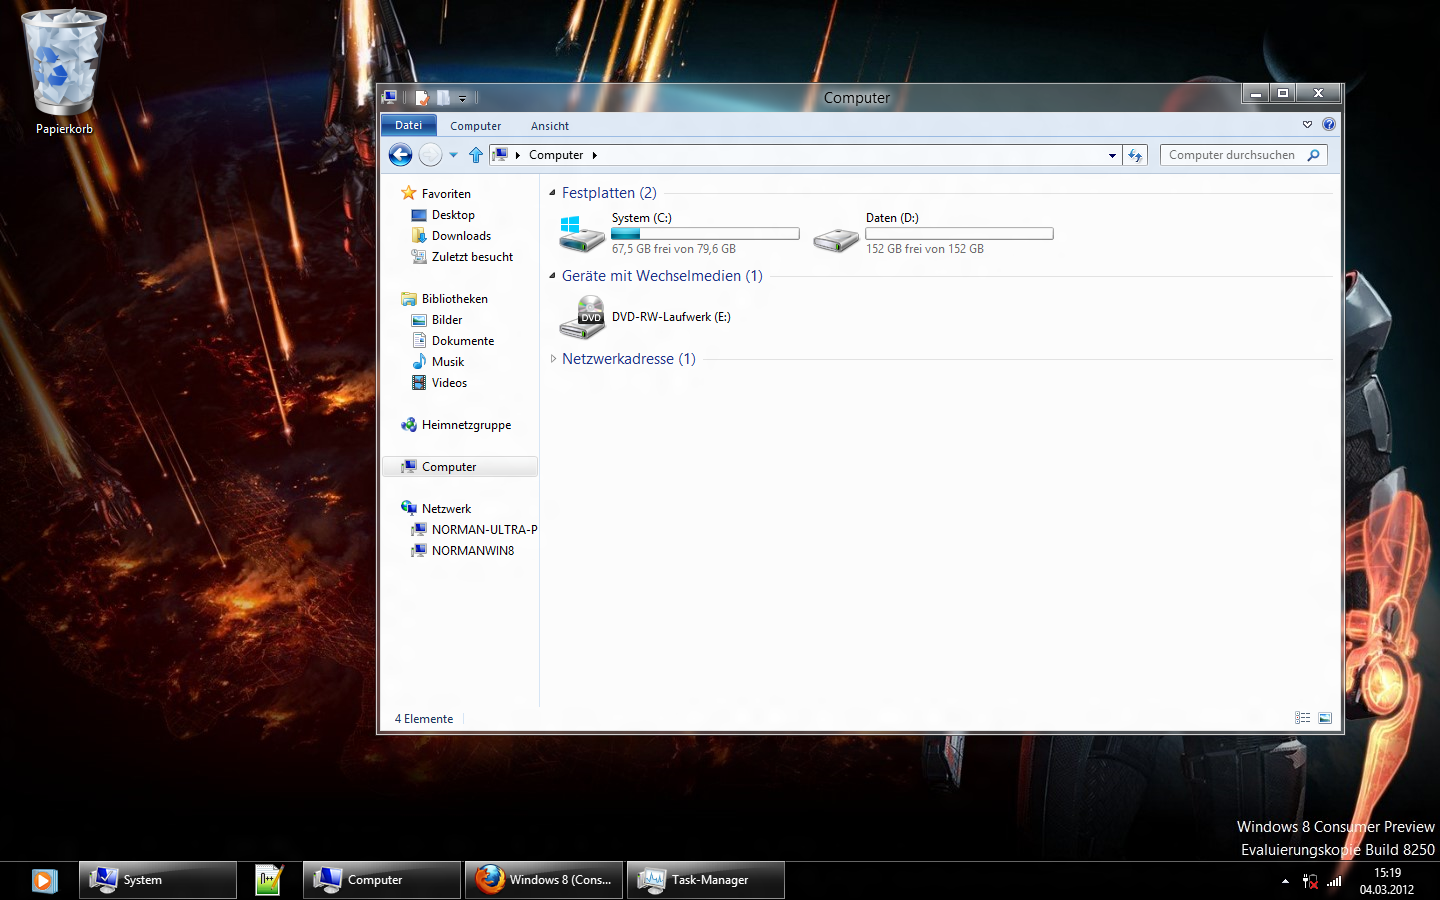Click the New folder icon in title bar

pos(443,97)
